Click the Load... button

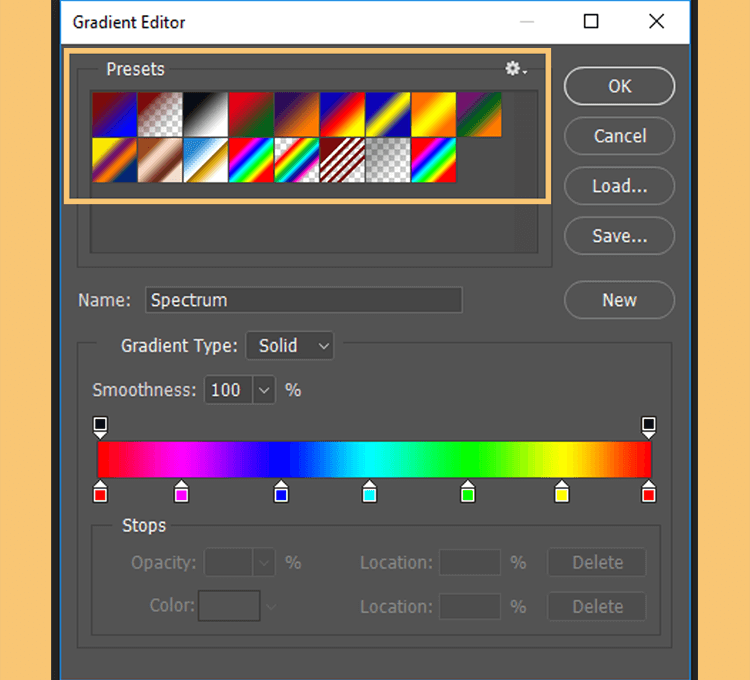pyautogui.click(x=619, y=186)
